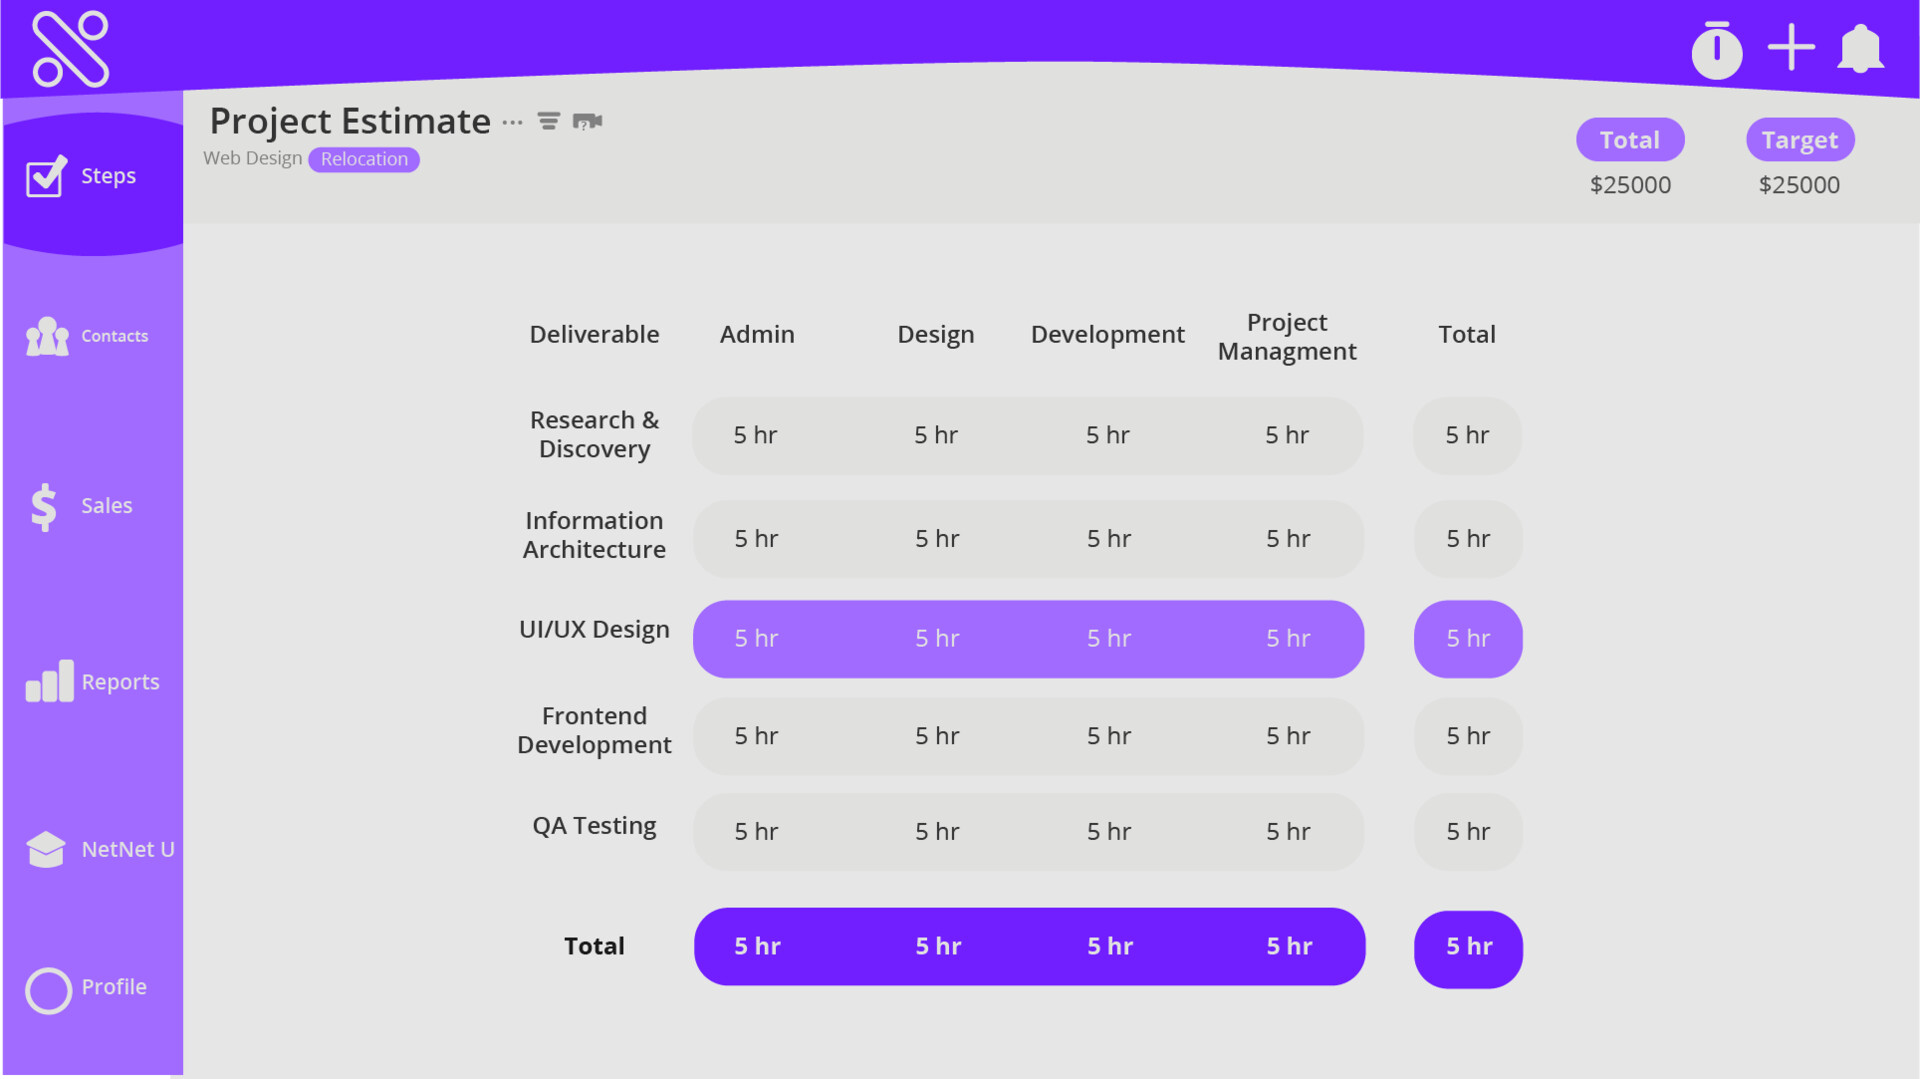
Task: Open Profile from the sidebar
Action: coord(113,987)
